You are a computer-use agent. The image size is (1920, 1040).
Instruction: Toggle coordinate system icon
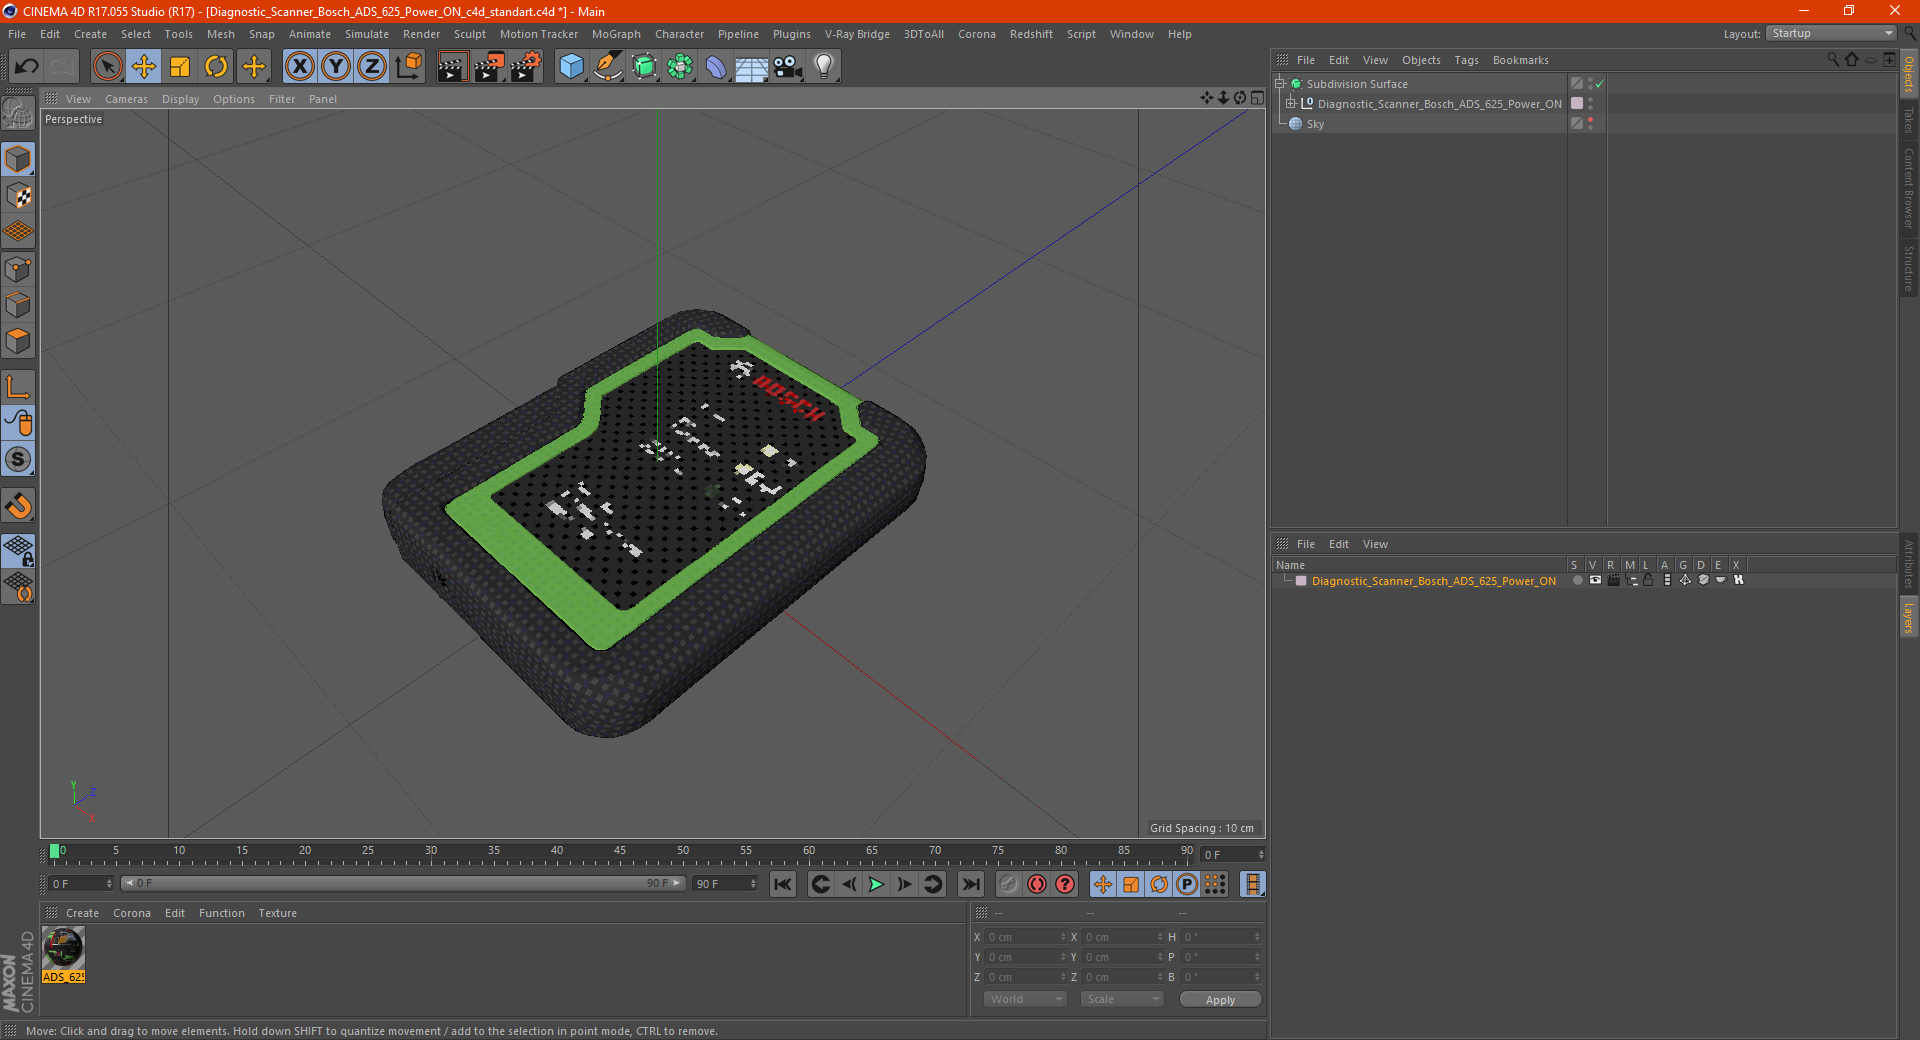tap(408, 67)
